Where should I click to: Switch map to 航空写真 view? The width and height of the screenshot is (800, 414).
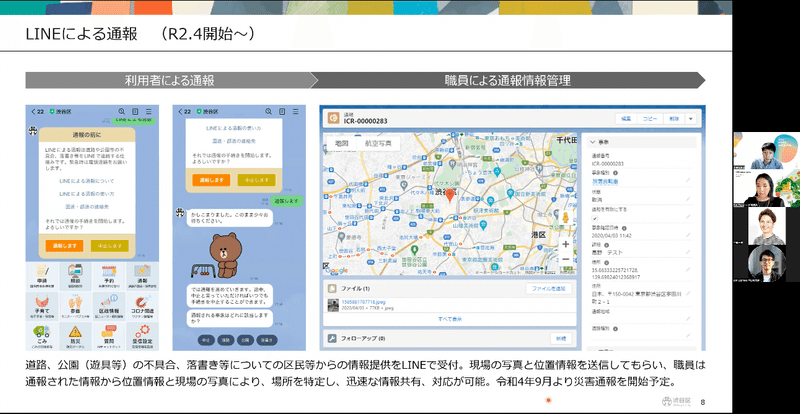(378, 144)
